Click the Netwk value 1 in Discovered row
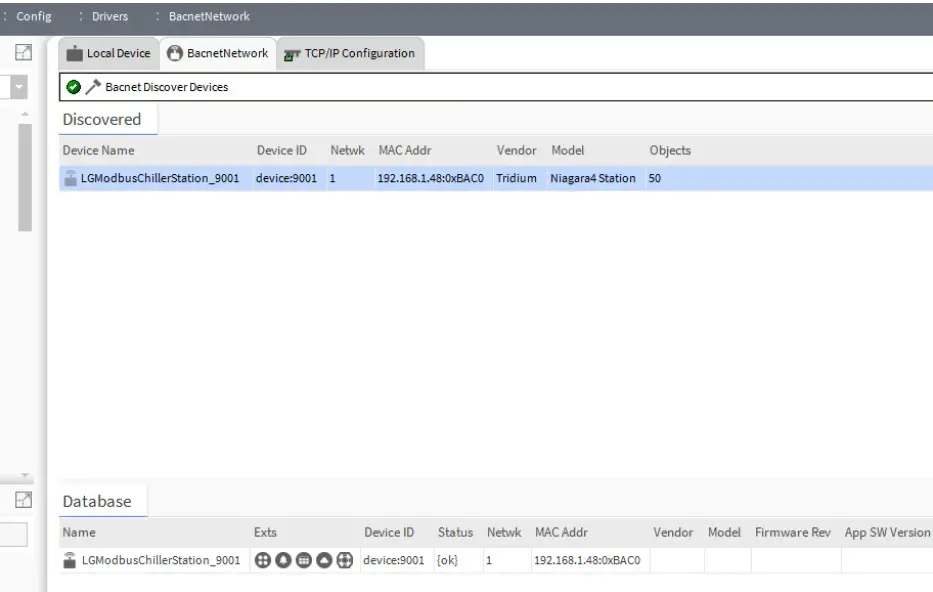This screenshot has width=933, height=592. click(x=333, y=178)
